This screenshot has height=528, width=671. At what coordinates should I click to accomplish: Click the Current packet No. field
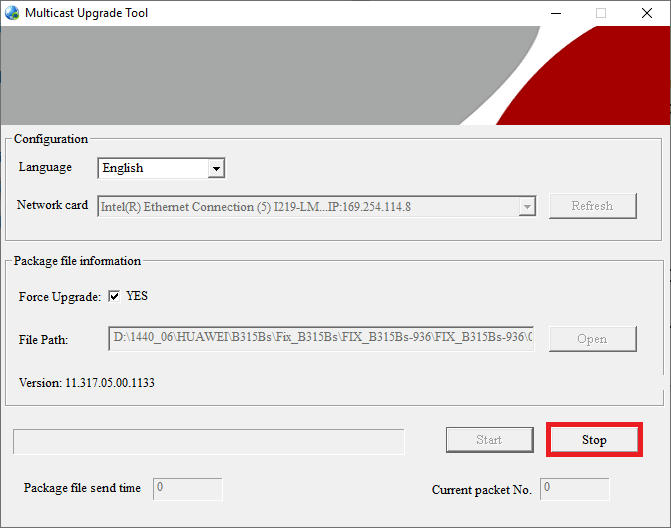tap(575, 489)
